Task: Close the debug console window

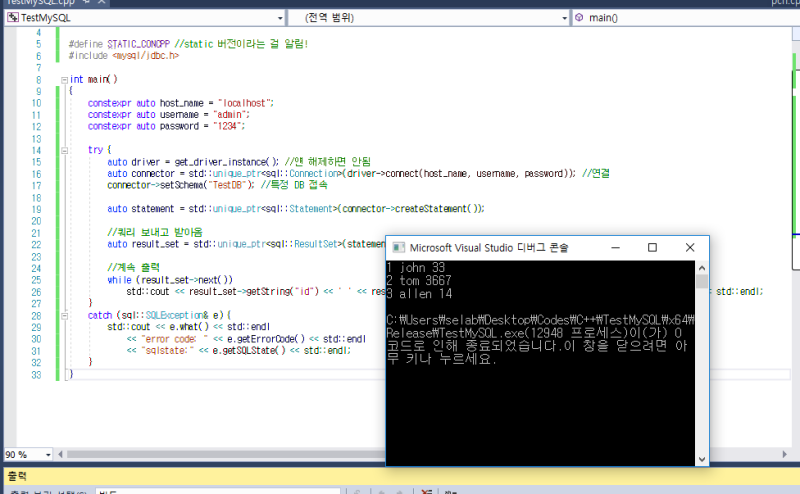Action: point(689,247)
